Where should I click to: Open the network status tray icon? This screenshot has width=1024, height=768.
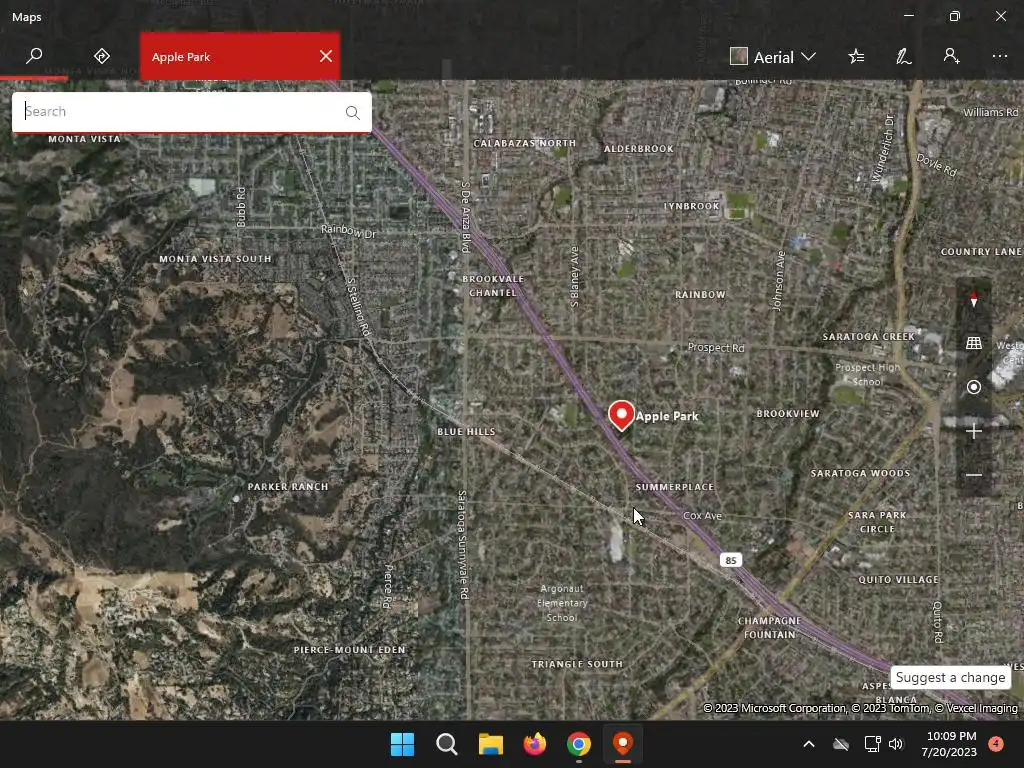(872, 744)
